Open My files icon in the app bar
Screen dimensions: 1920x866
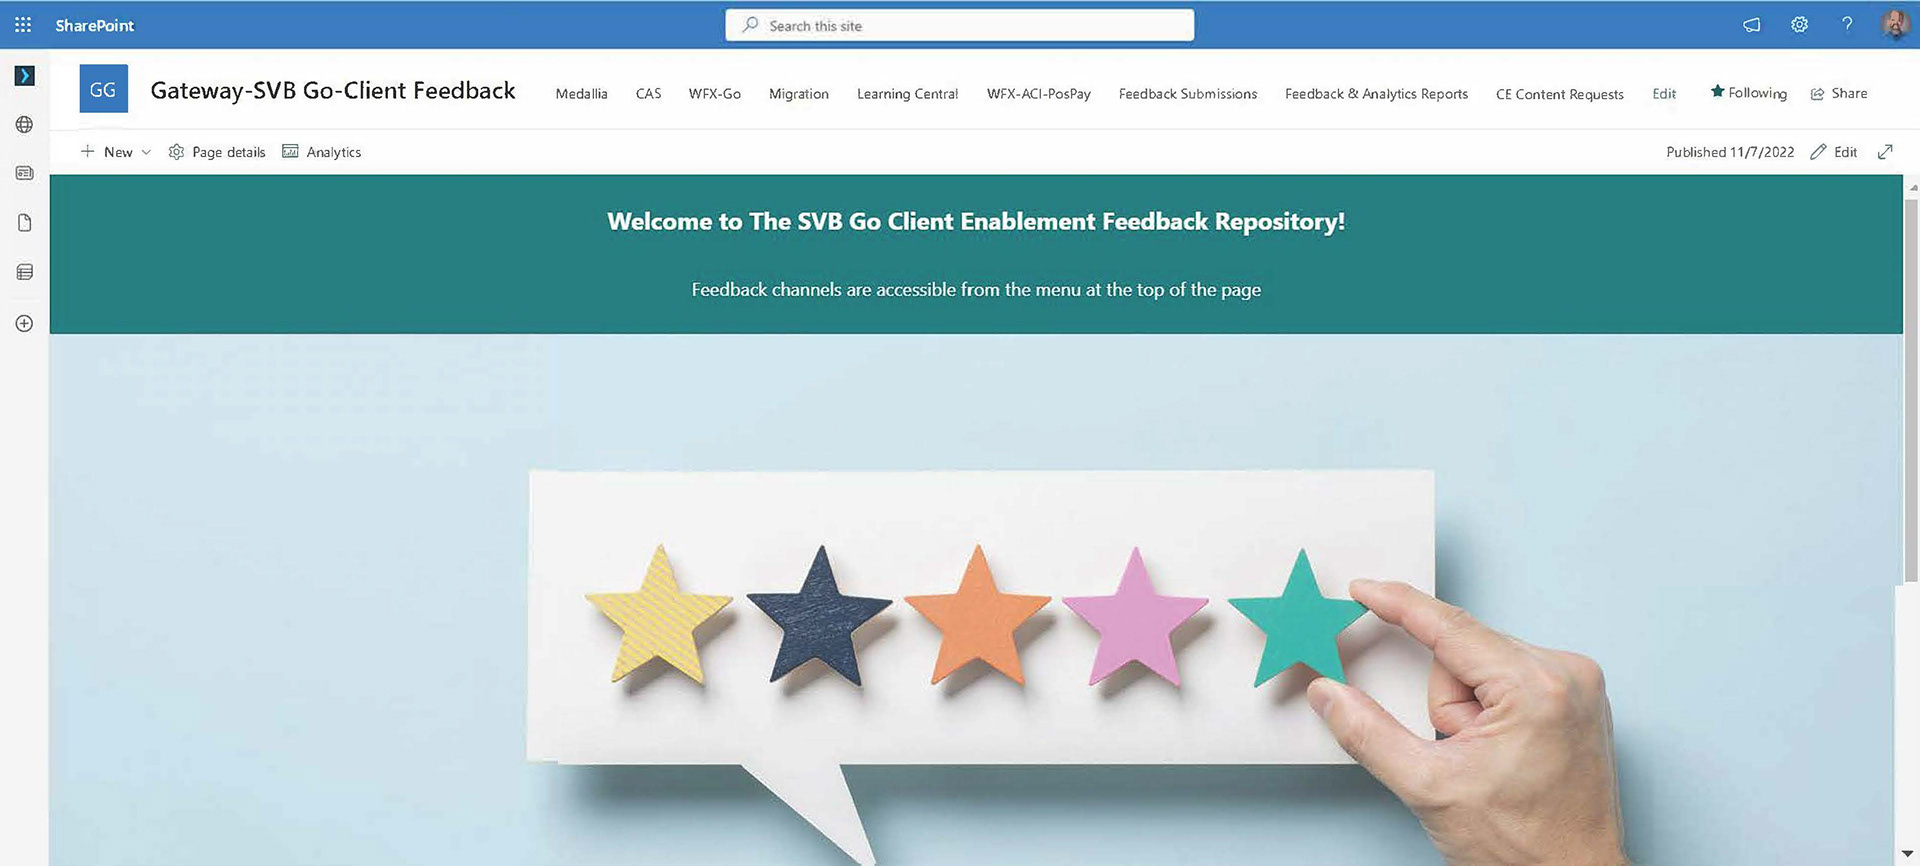tap(24, 222)
